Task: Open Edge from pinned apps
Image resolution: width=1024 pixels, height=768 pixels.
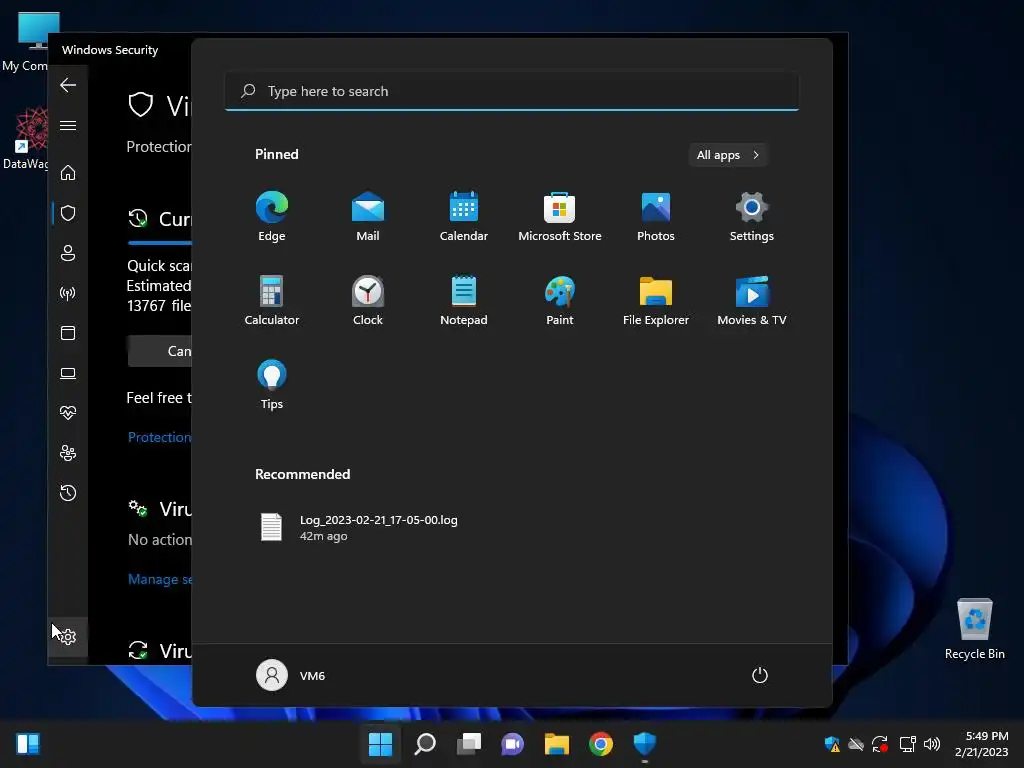Action: 272,216
